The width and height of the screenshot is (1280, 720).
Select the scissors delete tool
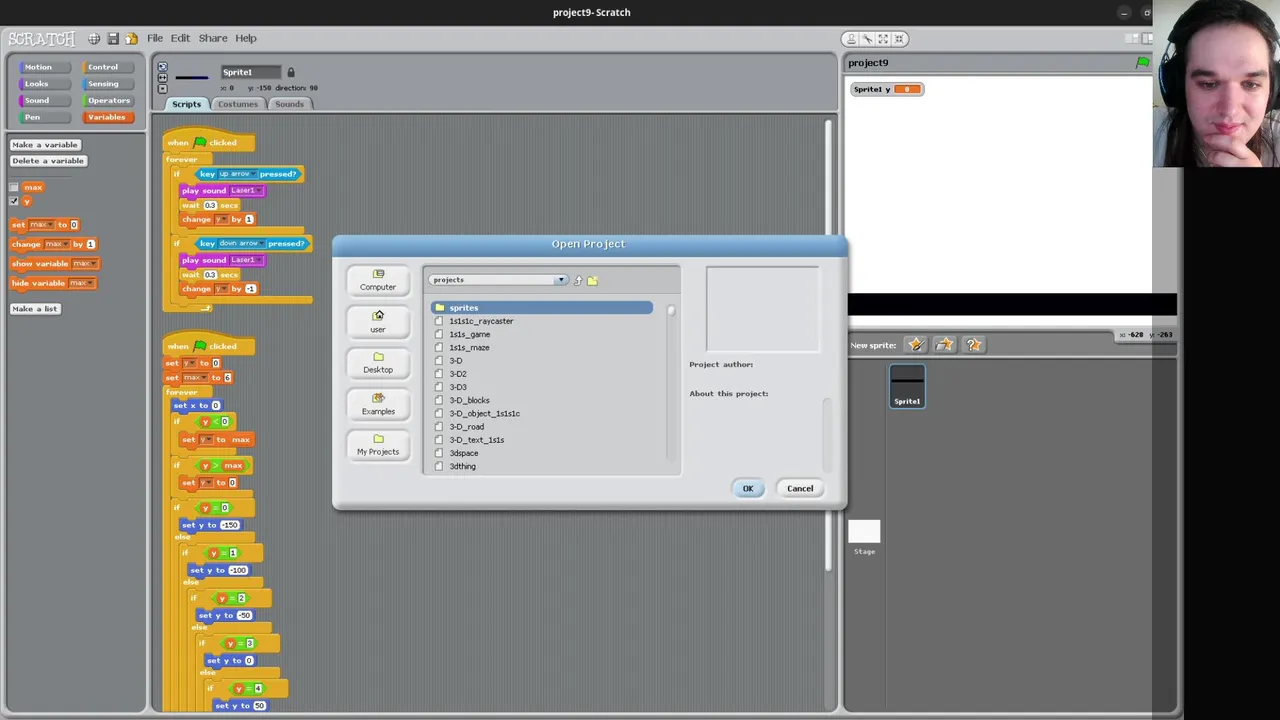point(867,39)
